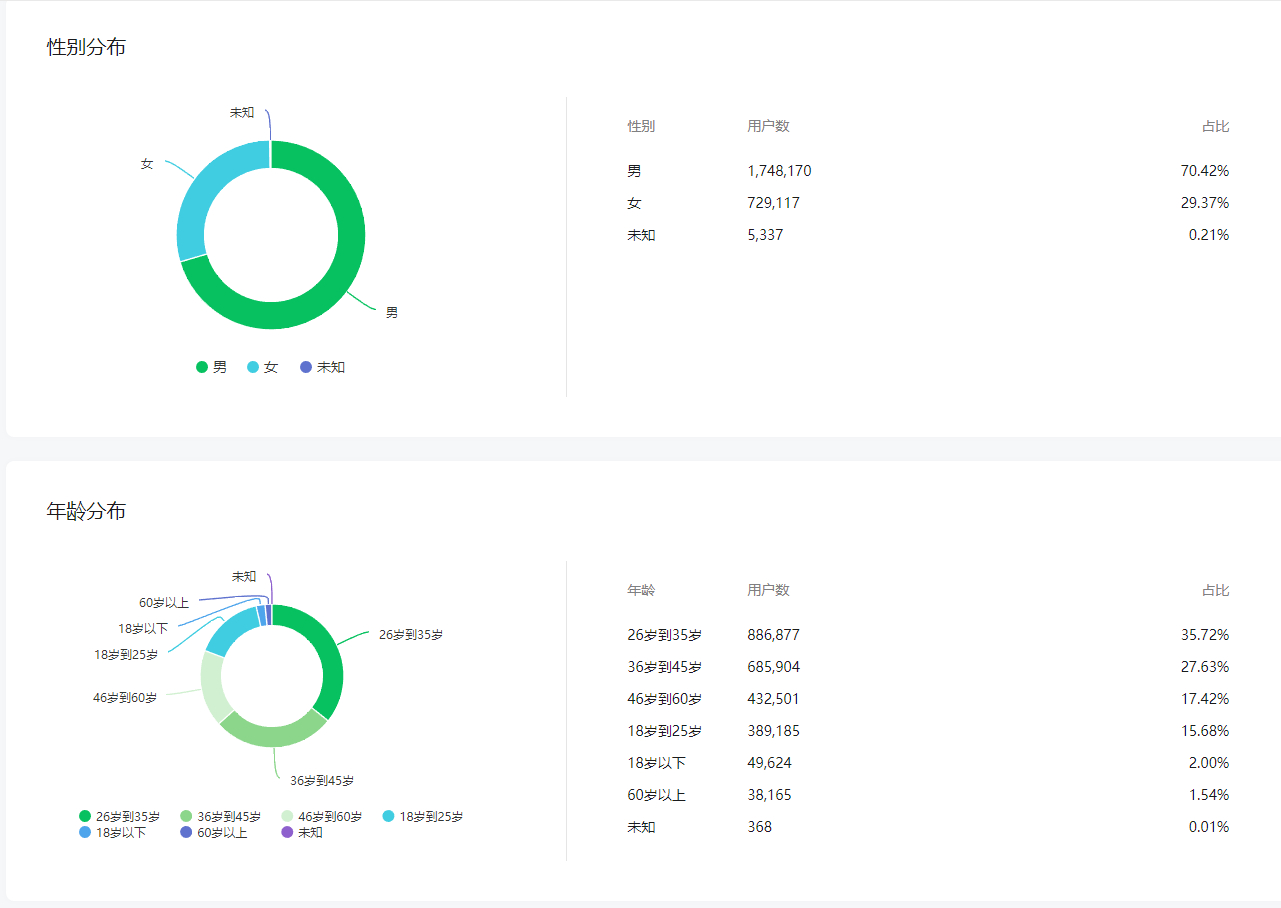This screenshot has width=1281, height=908.
Task: Click 占比 header in the age table
Action: [x=1215, y=590]
